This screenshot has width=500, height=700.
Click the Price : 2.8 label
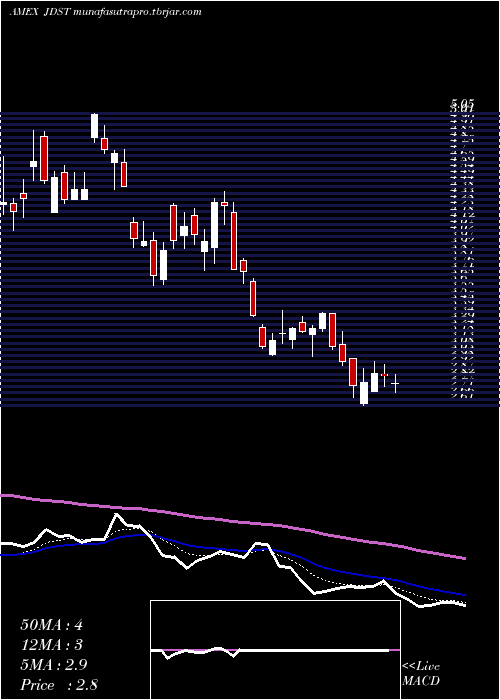(59, 685)
